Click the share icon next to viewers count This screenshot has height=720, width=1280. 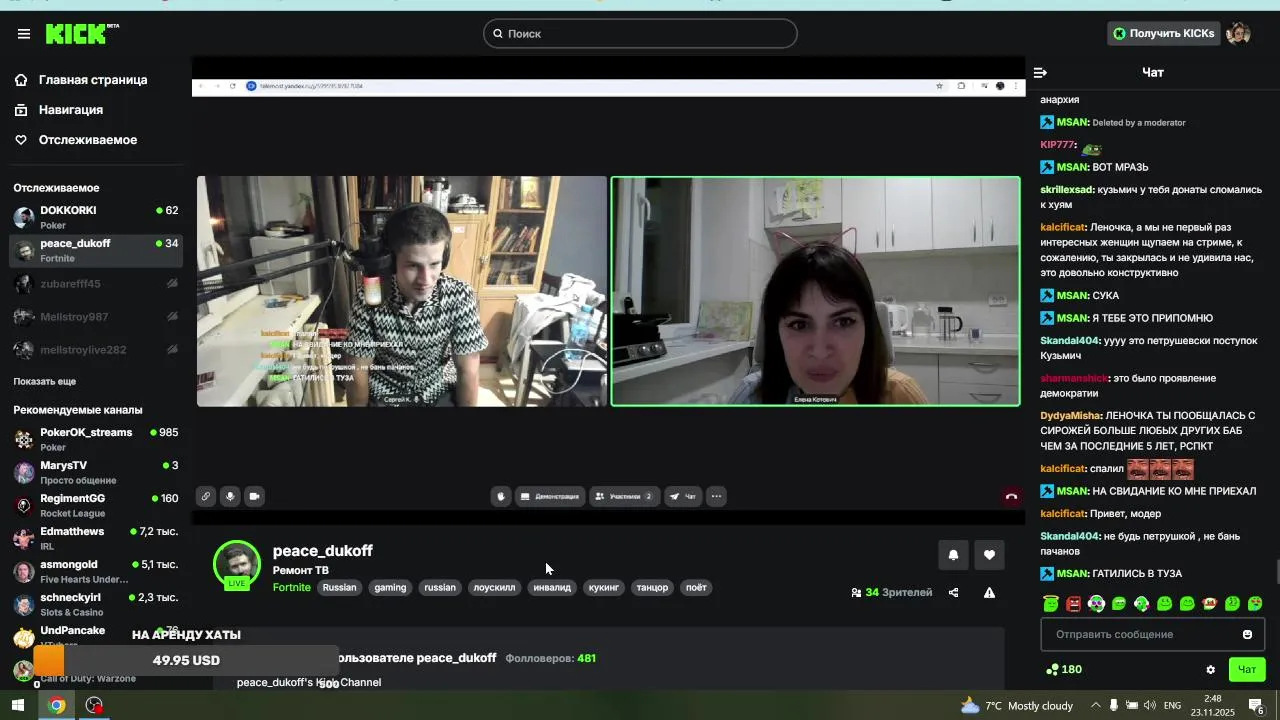pyautogui.click(x=953, y=593)
